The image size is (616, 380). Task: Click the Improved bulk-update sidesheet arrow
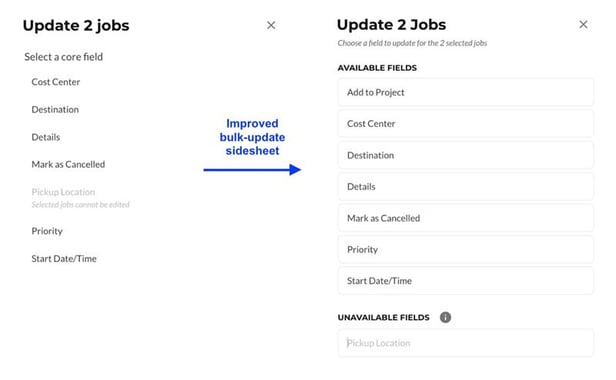pyautogui.click(x=252, y=170)
